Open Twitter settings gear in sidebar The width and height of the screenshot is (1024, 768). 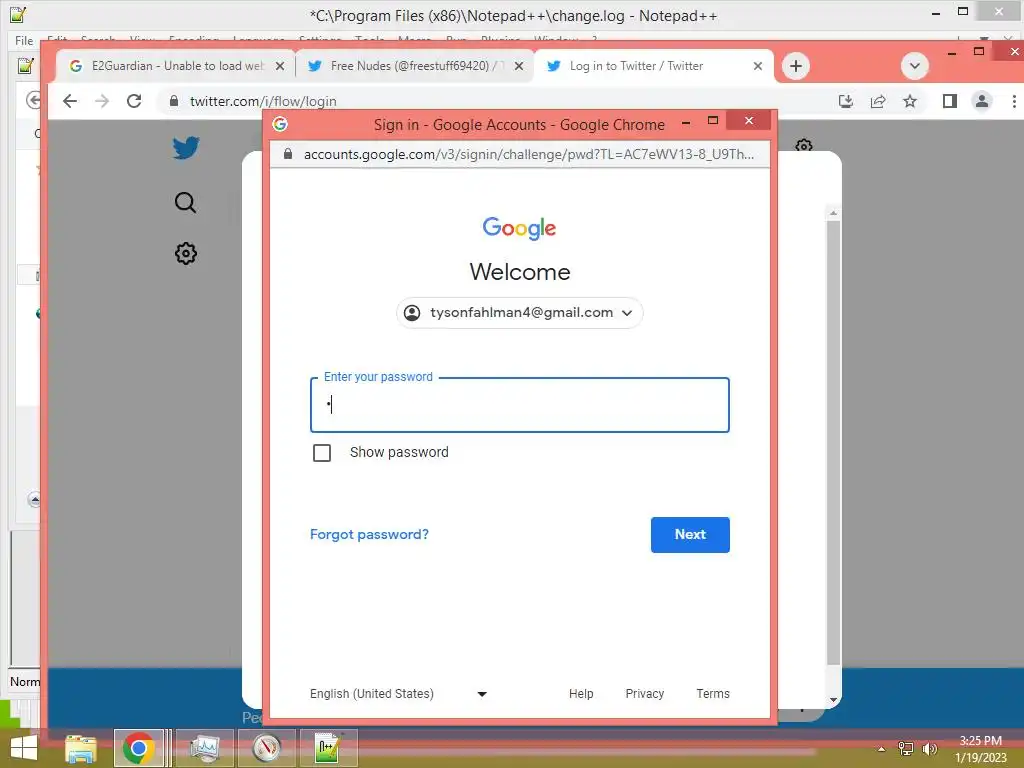click(x=185, y=253)
